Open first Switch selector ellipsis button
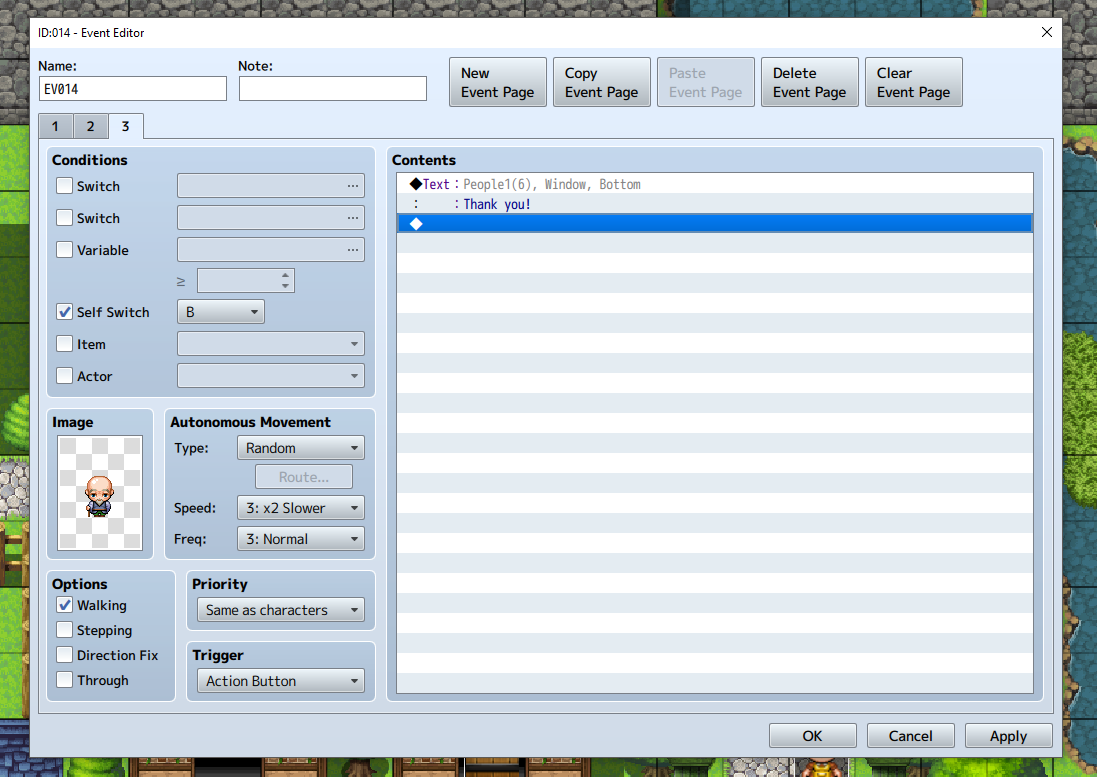Image resolution: width=1097 pixels, height=777 pixels. point(352,186)
